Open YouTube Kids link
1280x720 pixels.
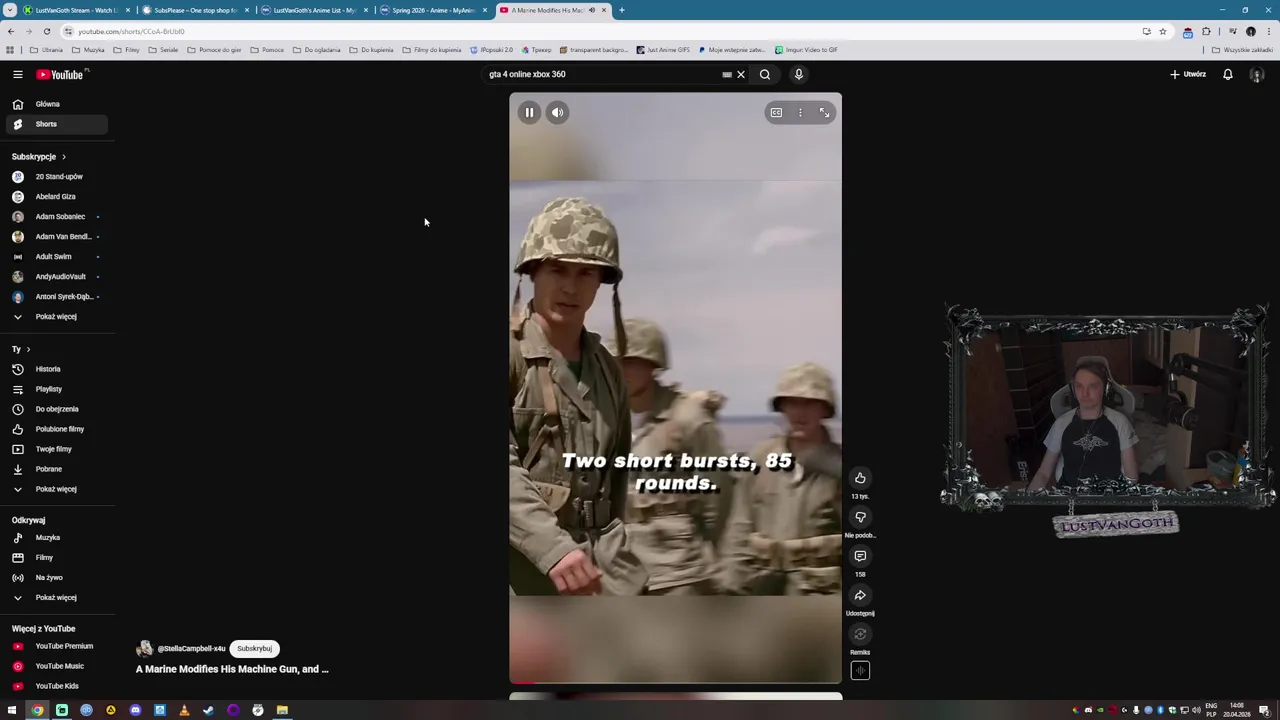[x=56, y=686]
